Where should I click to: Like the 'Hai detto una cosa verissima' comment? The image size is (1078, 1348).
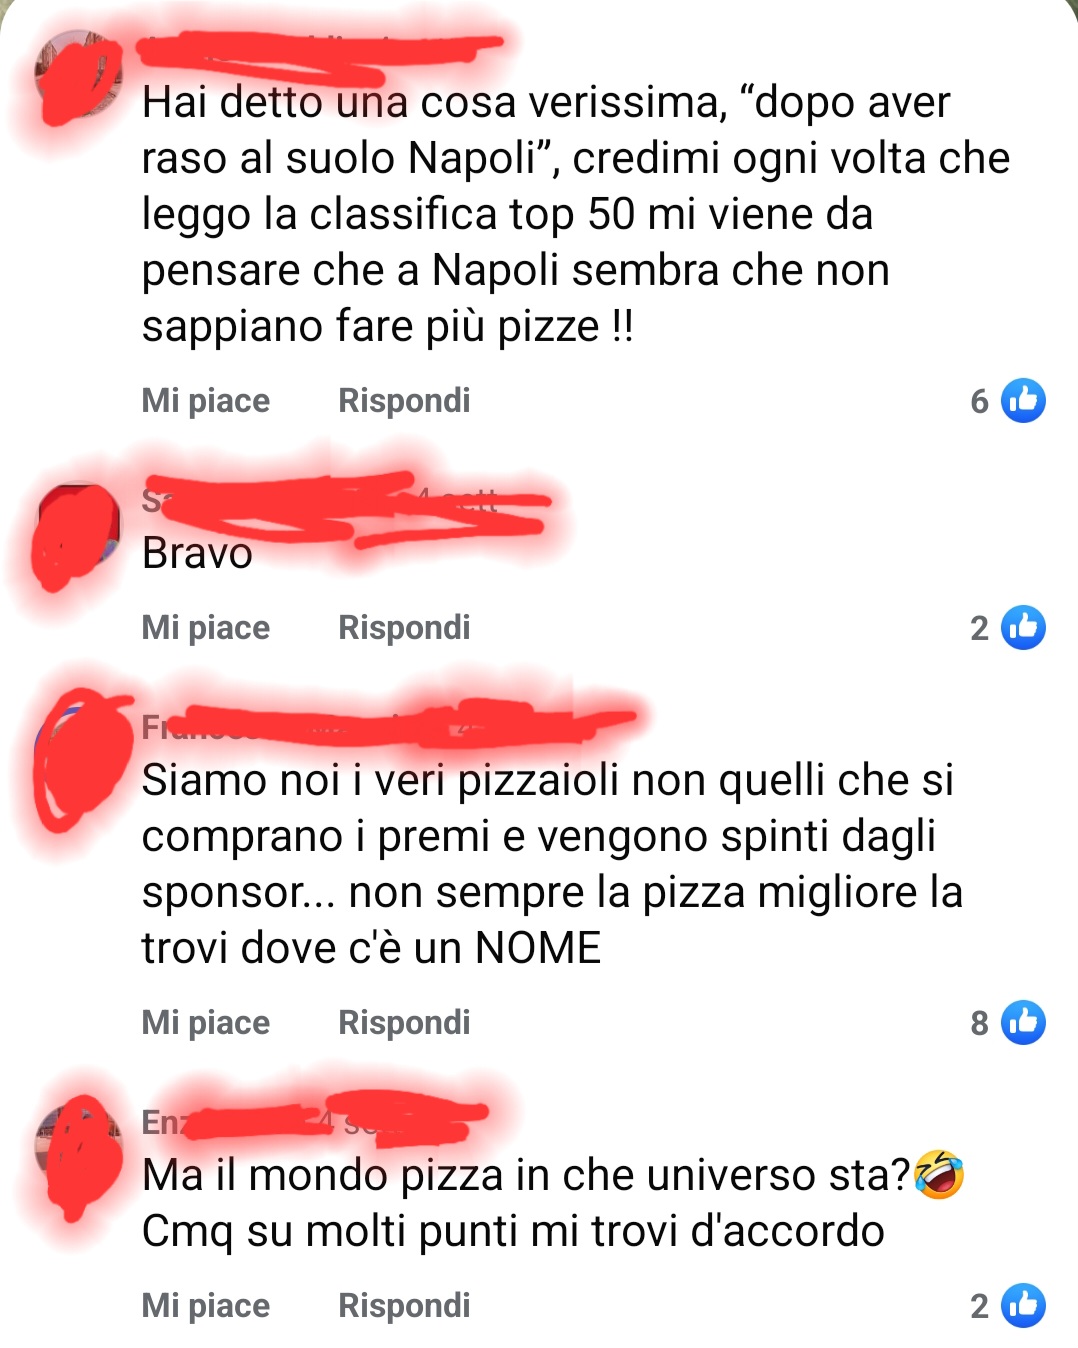click(x=206, y=401)
